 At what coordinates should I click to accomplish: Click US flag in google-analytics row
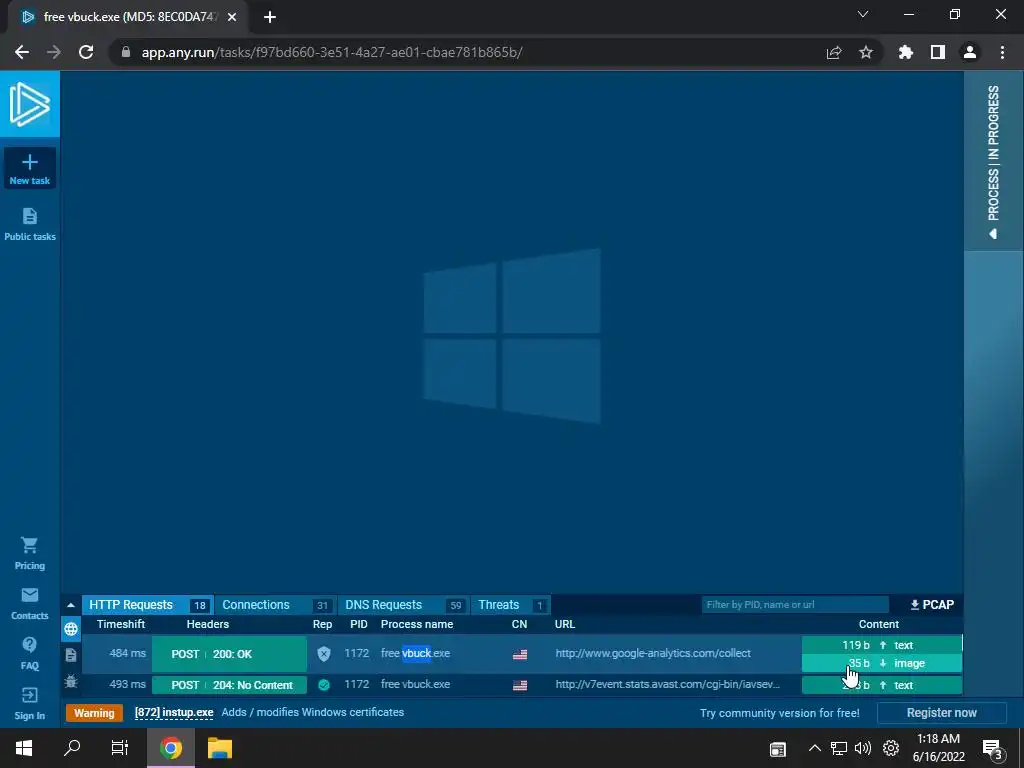pyautogui.click(x=520, y=654)
